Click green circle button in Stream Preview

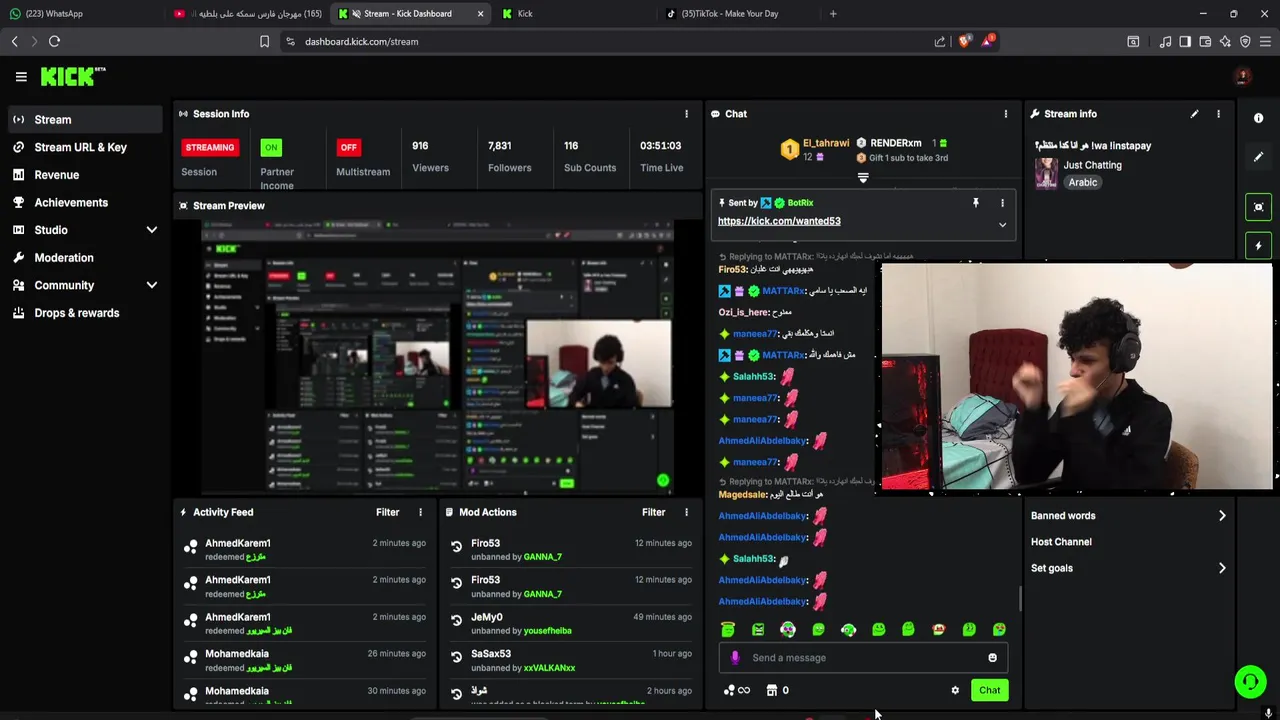coord(662,481)
